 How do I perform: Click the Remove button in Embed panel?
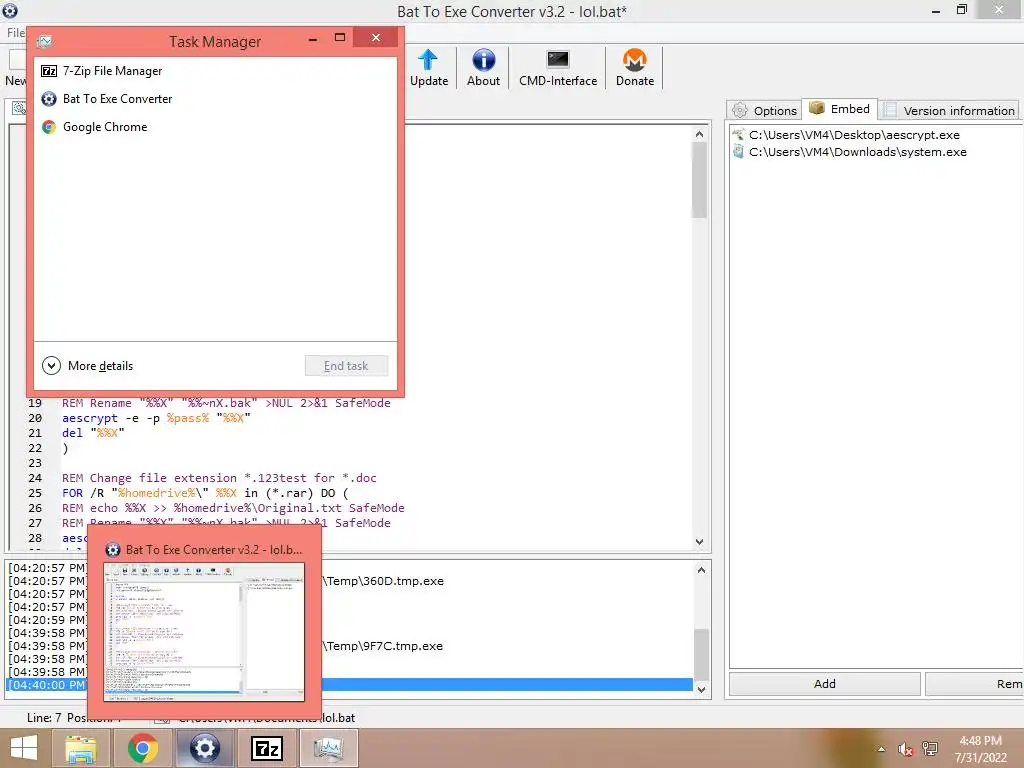974,684
